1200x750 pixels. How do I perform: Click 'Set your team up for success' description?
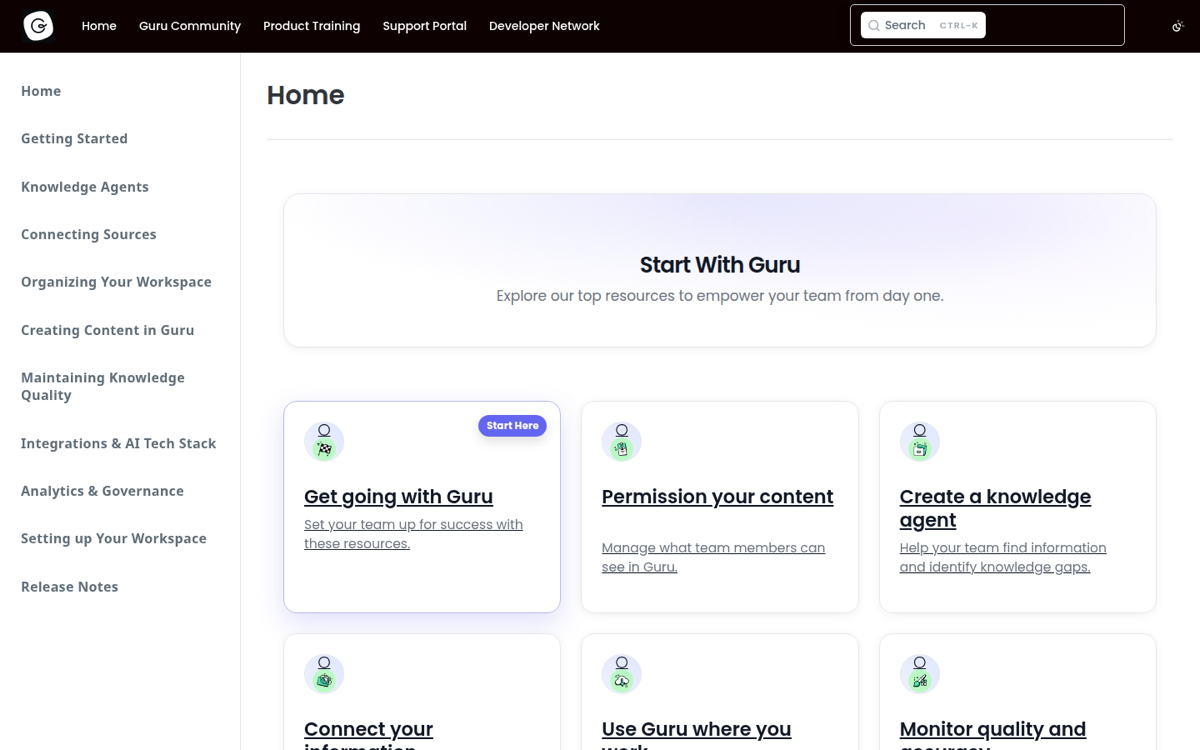tap(413, 534)
